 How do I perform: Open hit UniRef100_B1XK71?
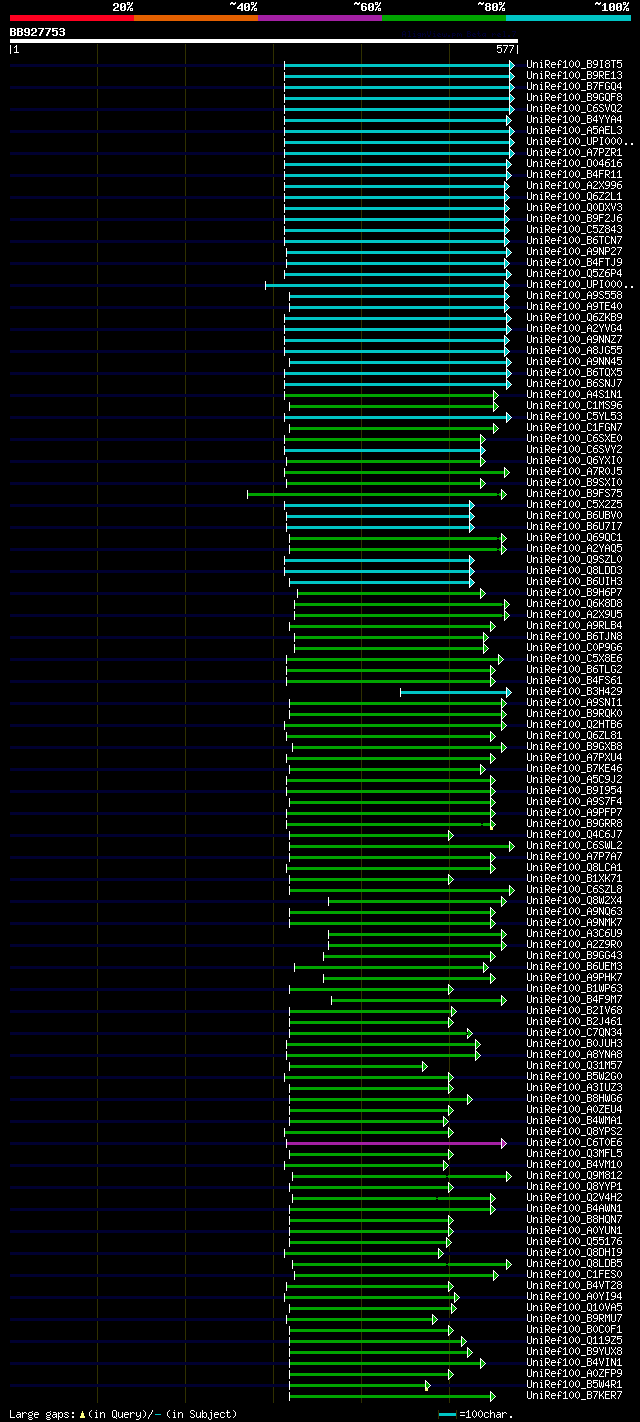pos(574,878)
